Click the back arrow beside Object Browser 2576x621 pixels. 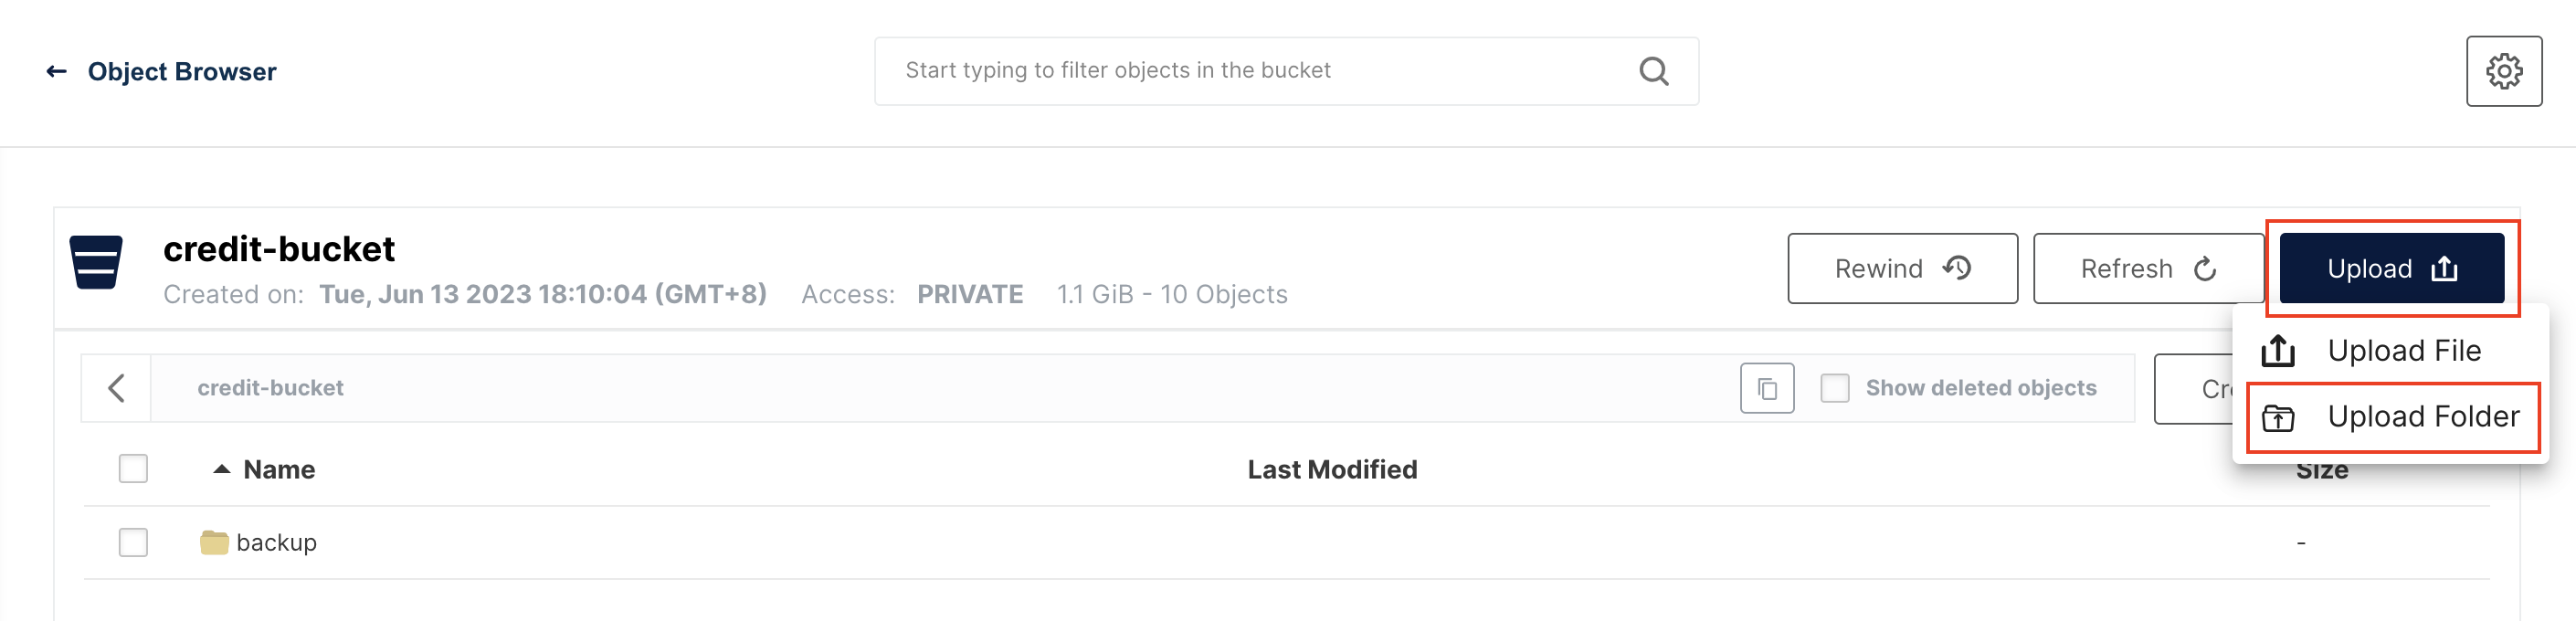56,71
